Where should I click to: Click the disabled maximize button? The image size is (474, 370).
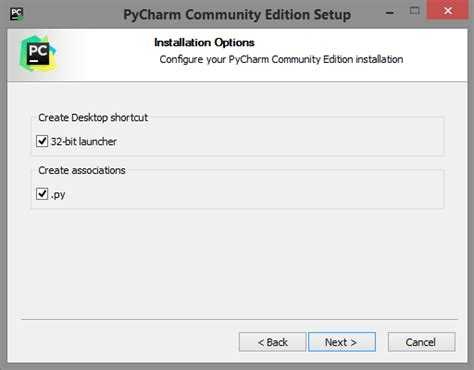(x=414, y=11)
